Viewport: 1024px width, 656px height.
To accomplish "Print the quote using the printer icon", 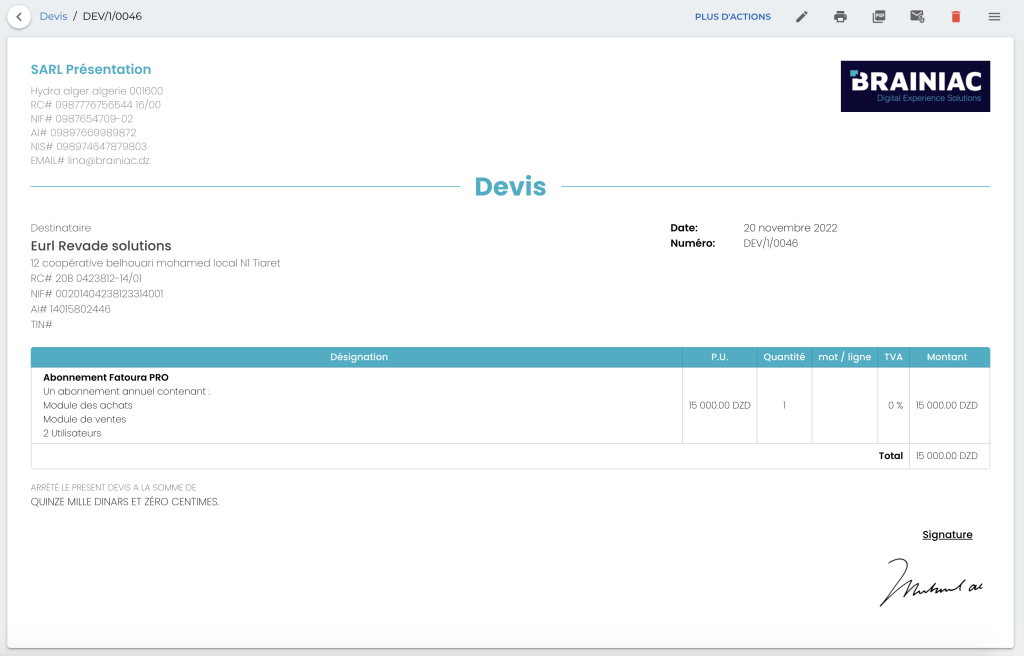I will click(x=840, y=17).
